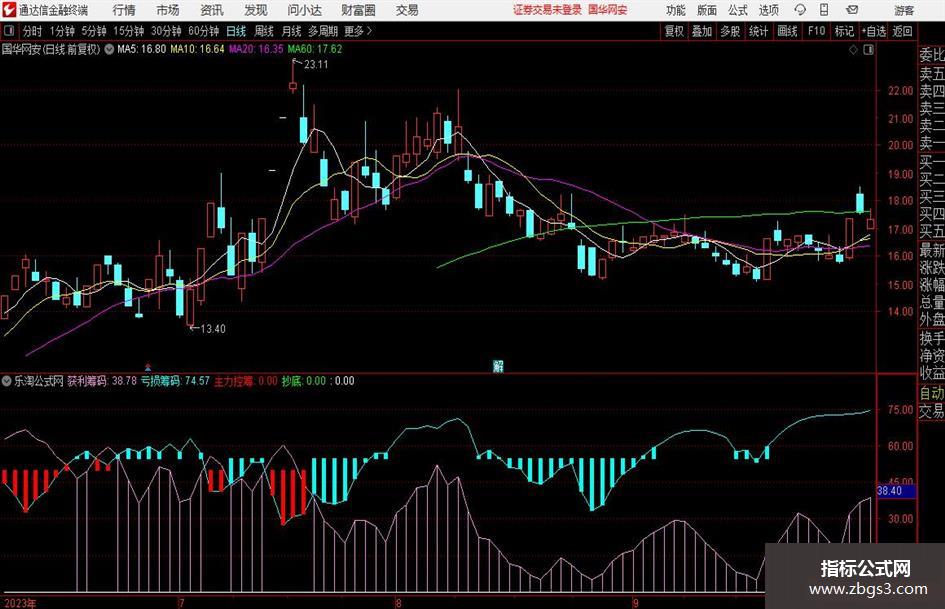Expand the dropdown arrow beside 乐淘公式网 indicator

tap(7, 381)
